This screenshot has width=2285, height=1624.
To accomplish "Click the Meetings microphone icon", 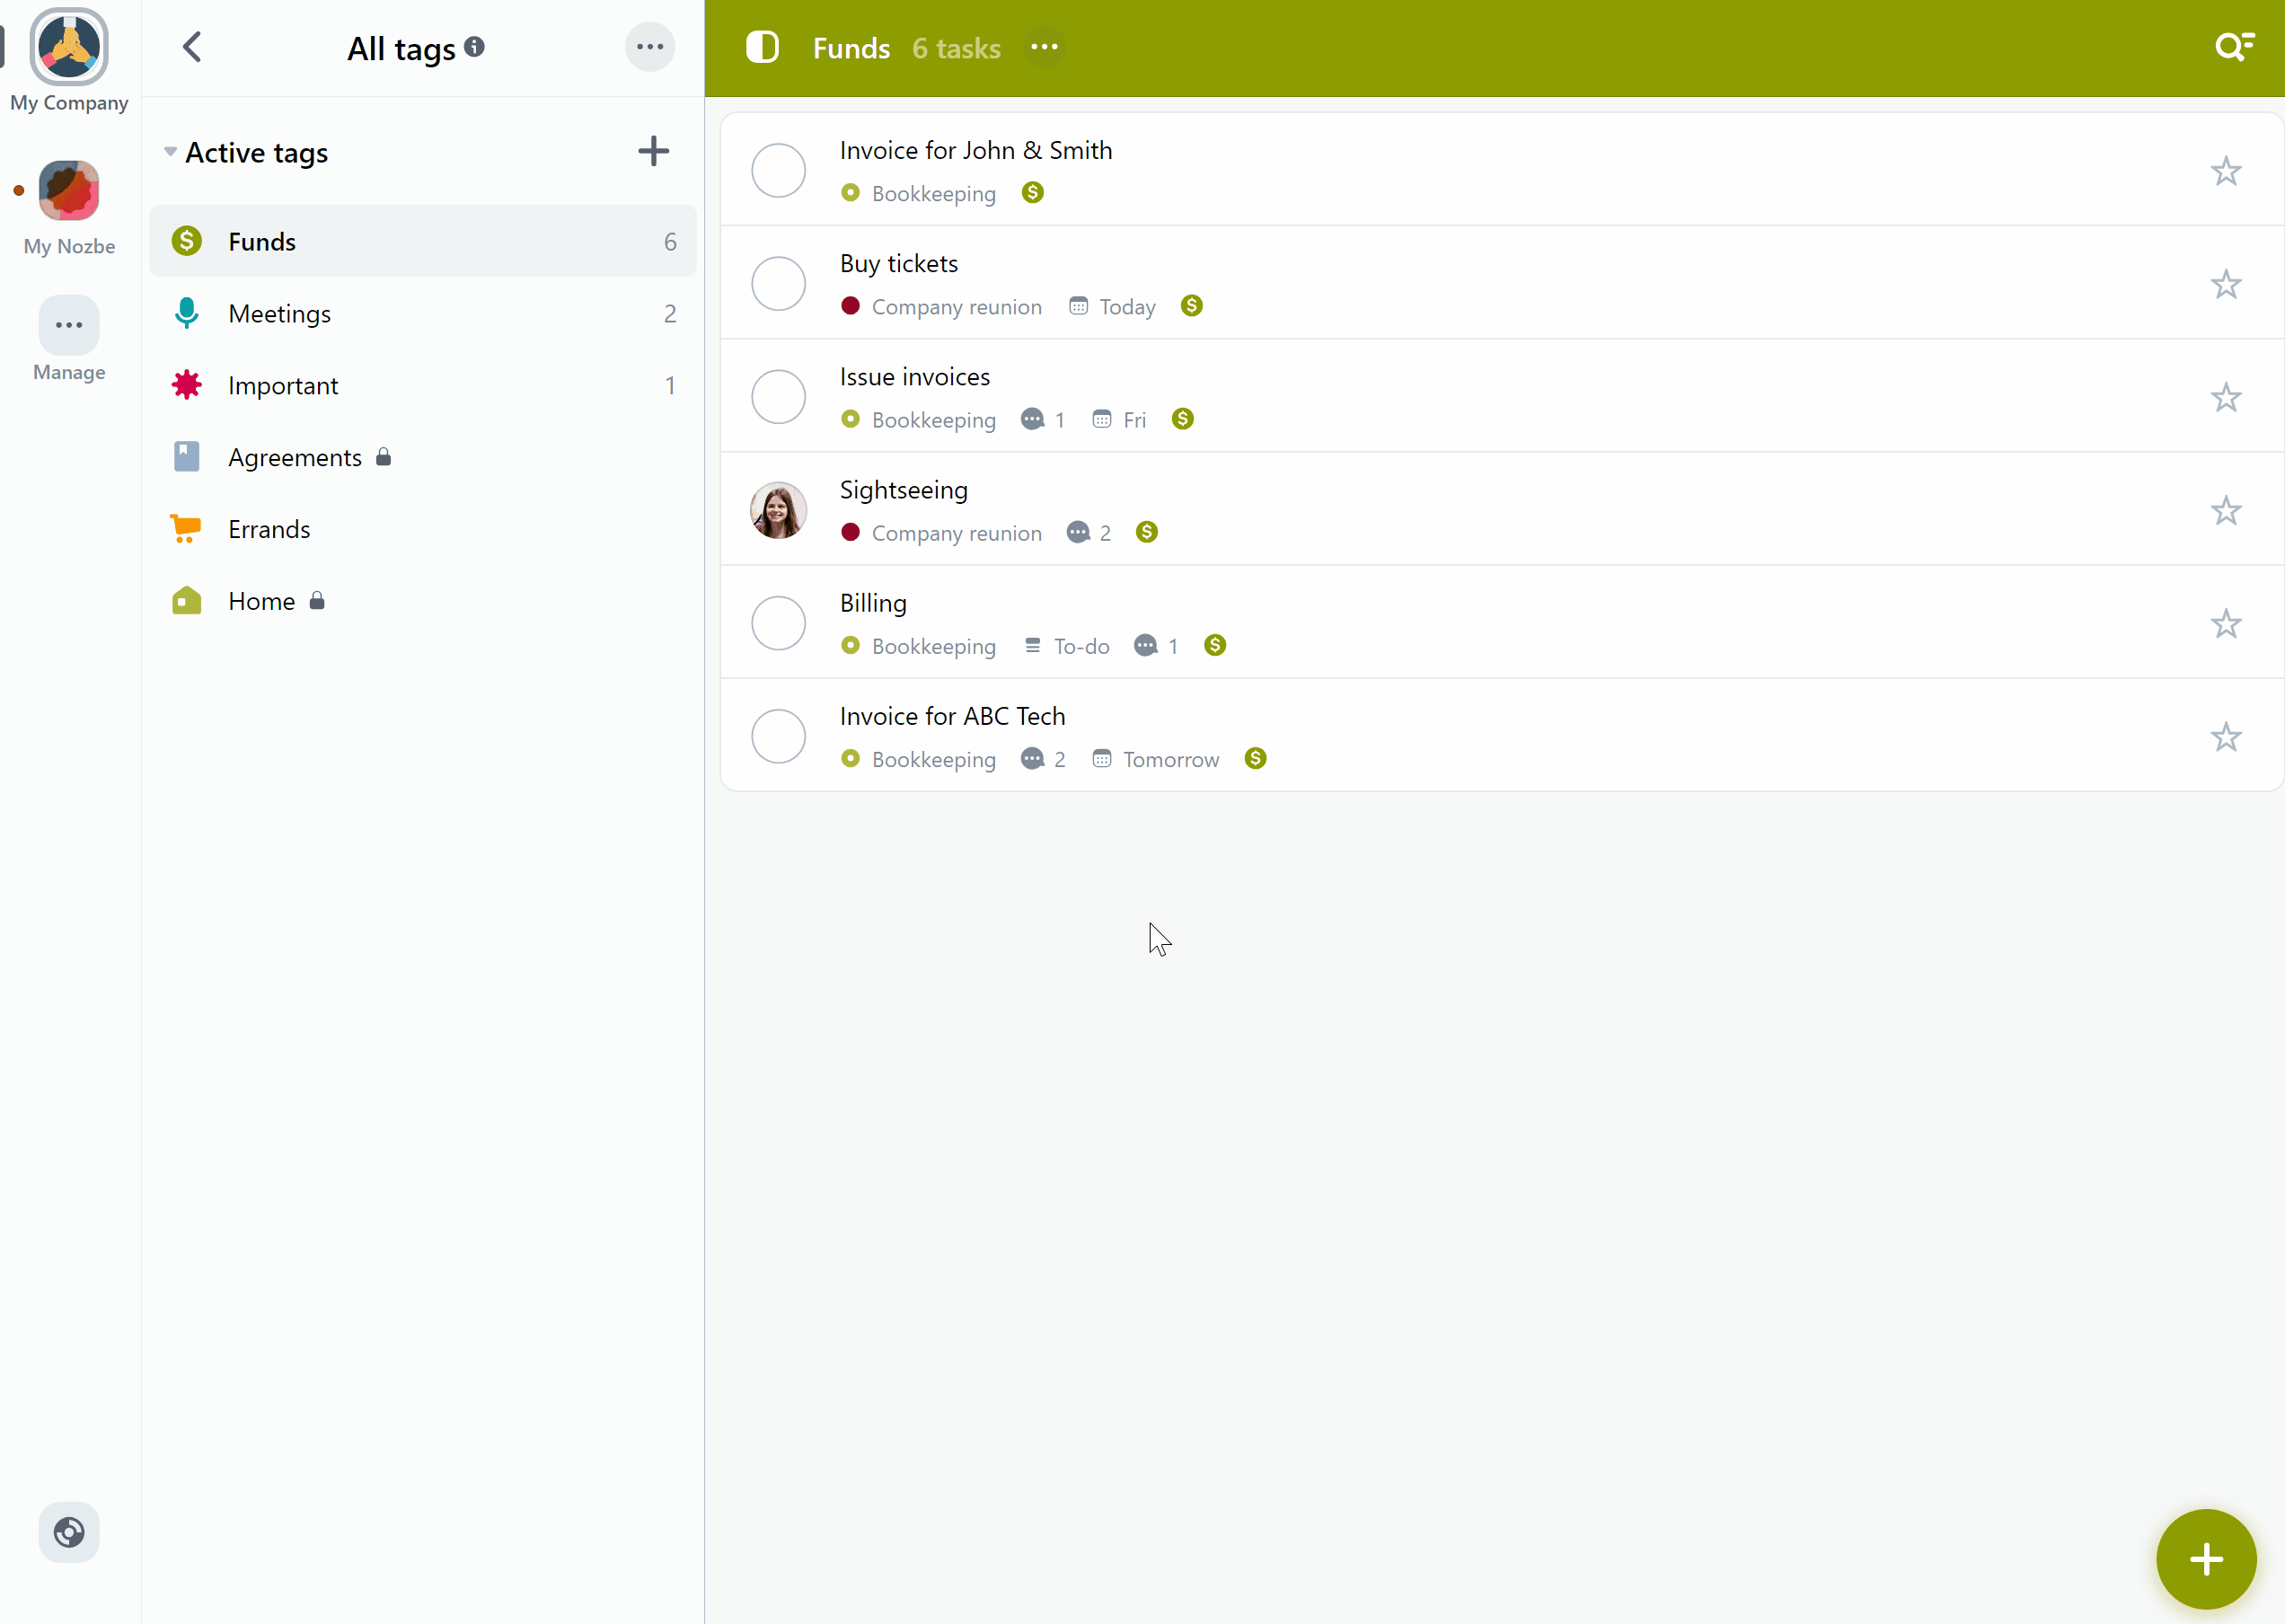I will [x=186, y=313].
